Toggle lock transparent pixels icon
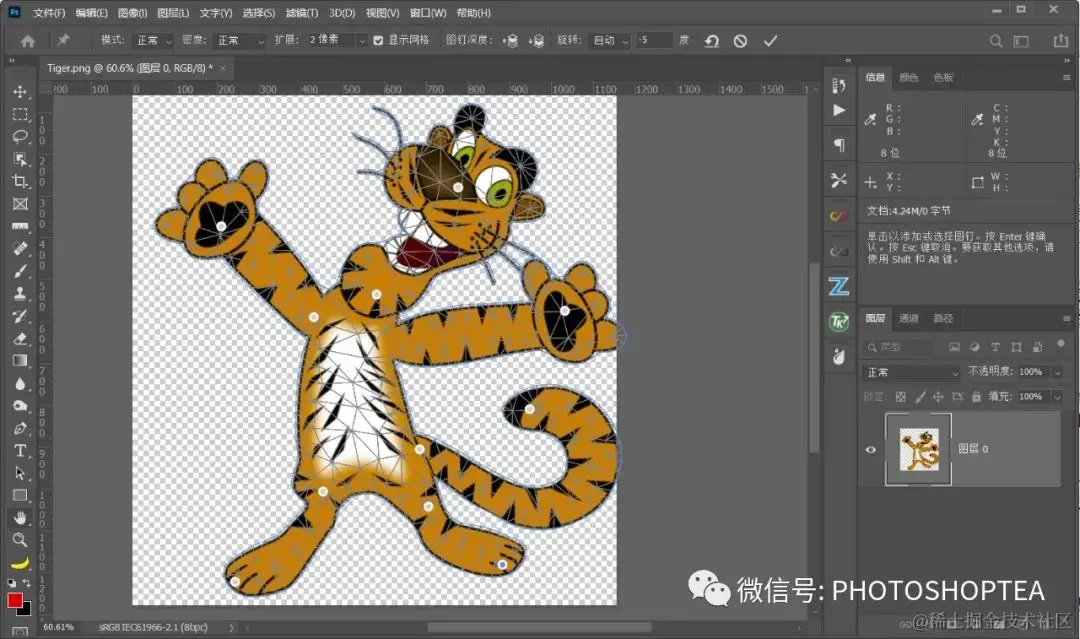Screen dimensions: 1080x639 tap(900, 397)
